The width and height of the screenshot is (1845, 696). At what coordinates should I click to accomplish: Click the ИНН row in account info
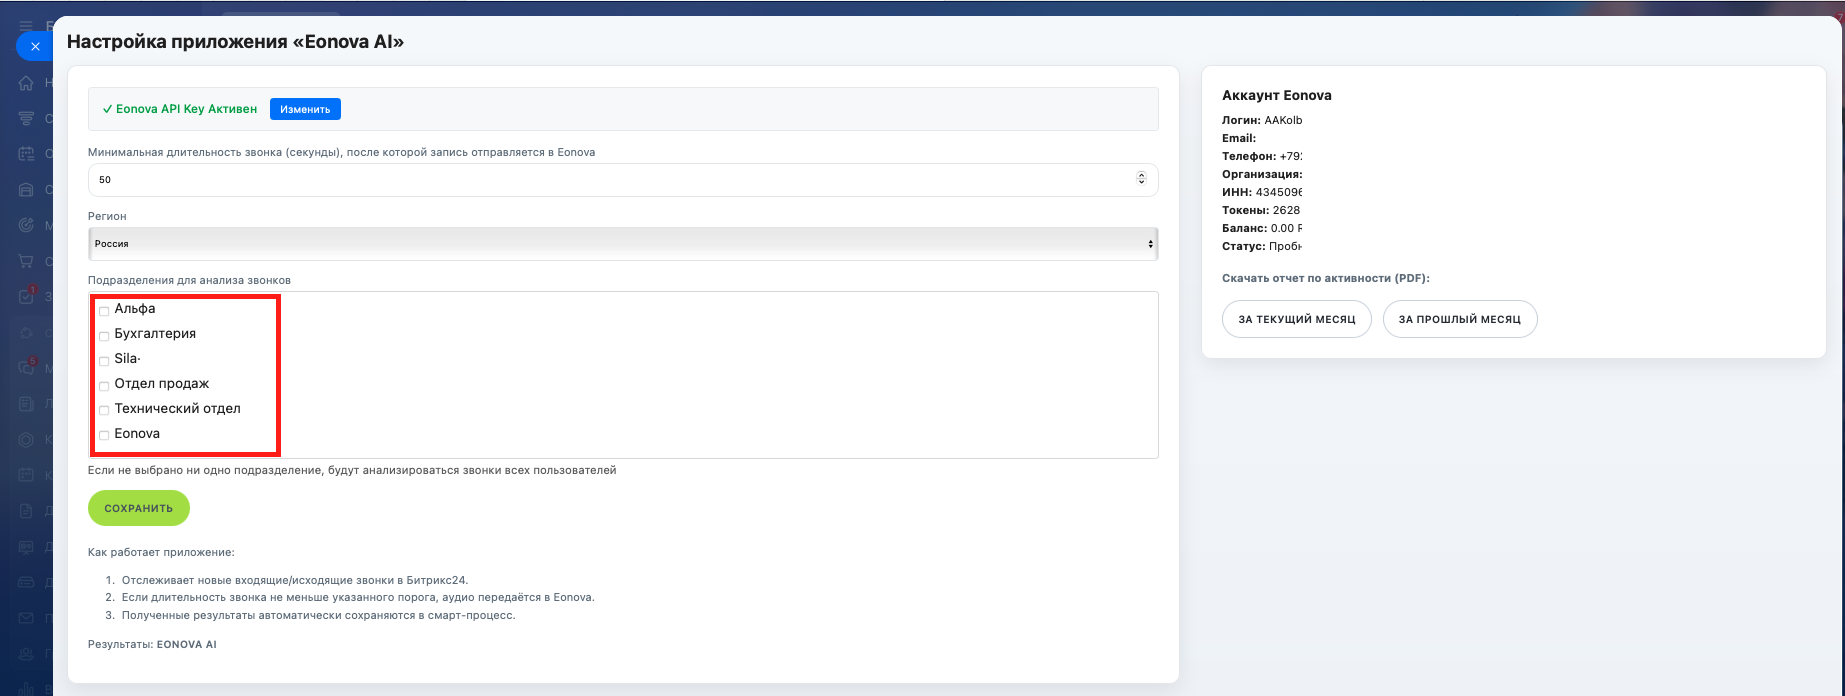pos(1262,192)
